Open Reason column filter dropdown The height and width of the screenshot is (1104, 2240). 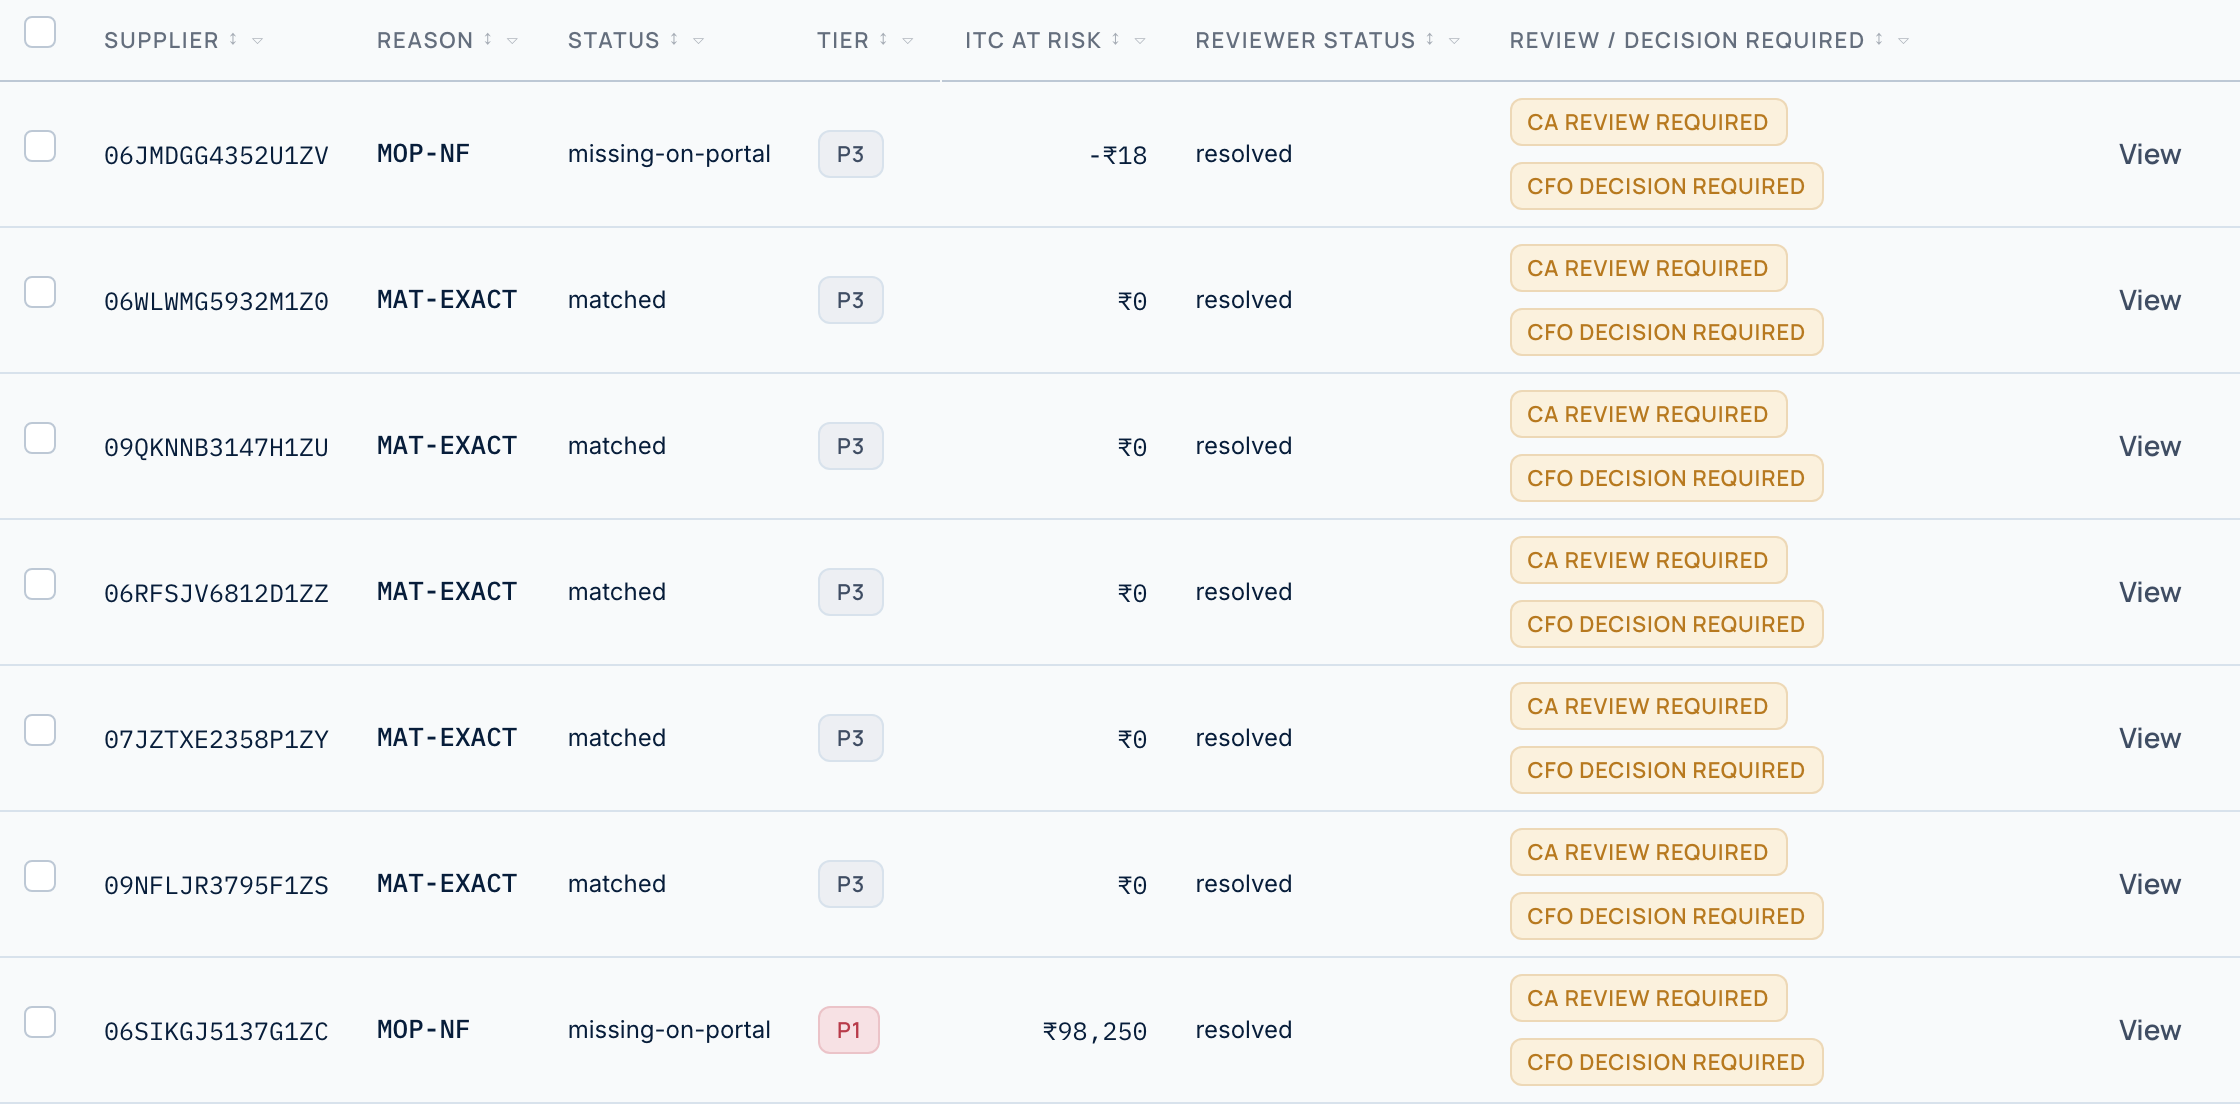pos(513,41)
